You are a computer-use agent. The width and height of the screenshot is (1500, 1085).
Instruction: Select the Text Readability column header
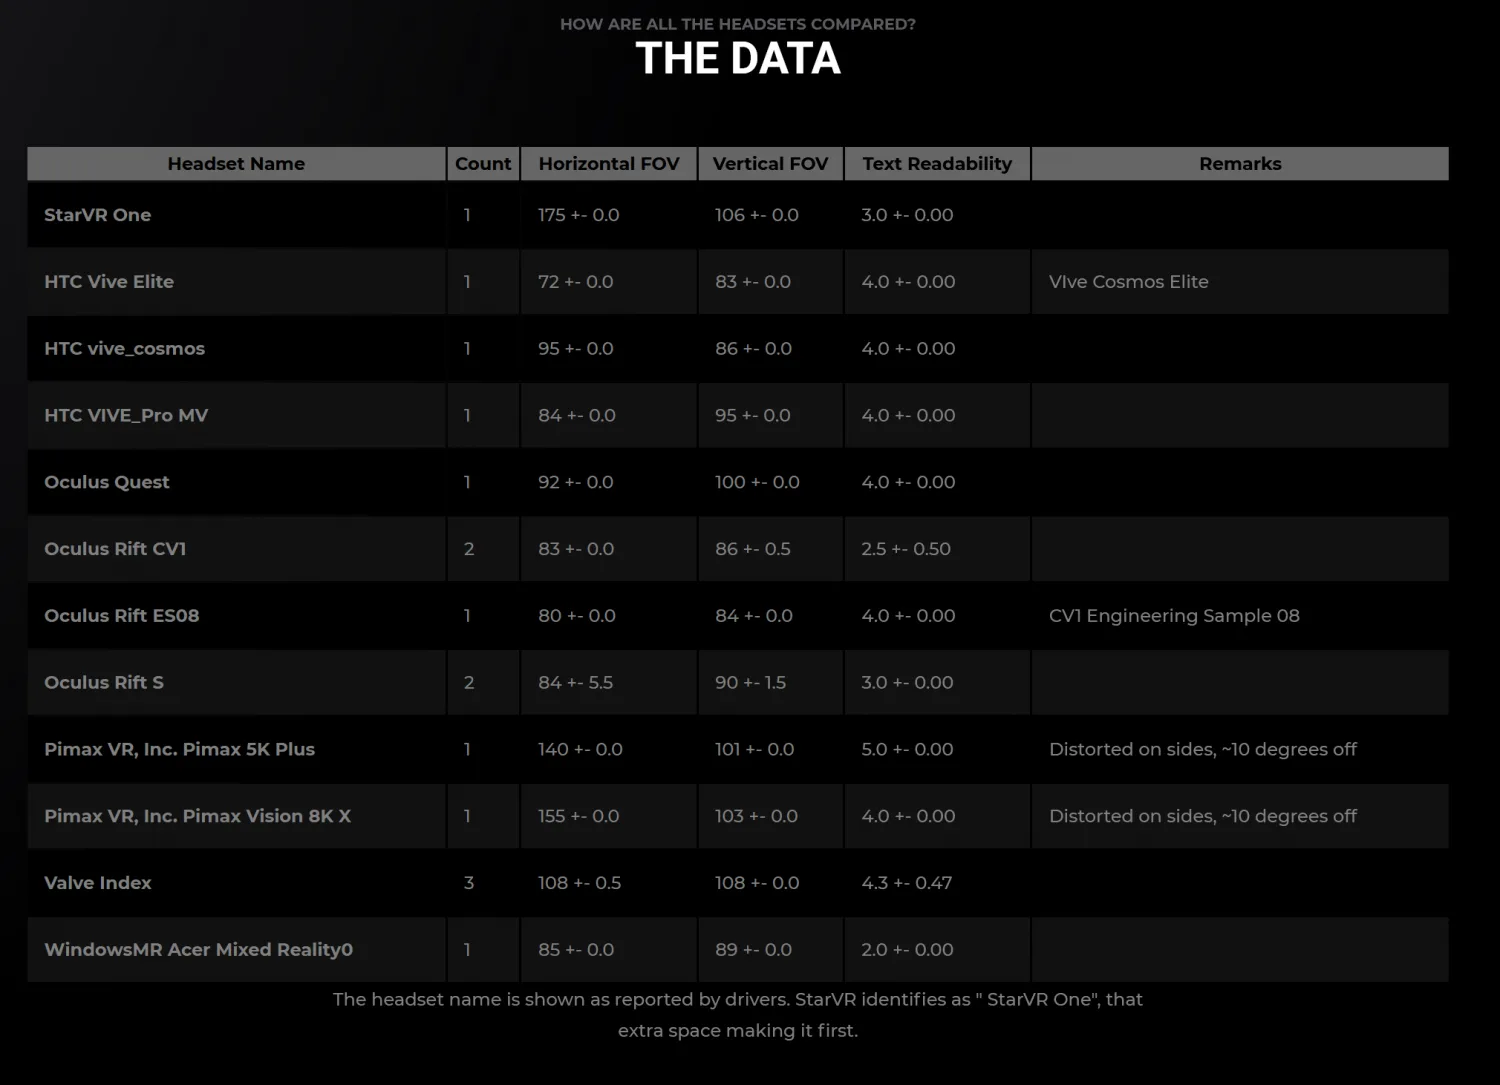click(937, 164)
